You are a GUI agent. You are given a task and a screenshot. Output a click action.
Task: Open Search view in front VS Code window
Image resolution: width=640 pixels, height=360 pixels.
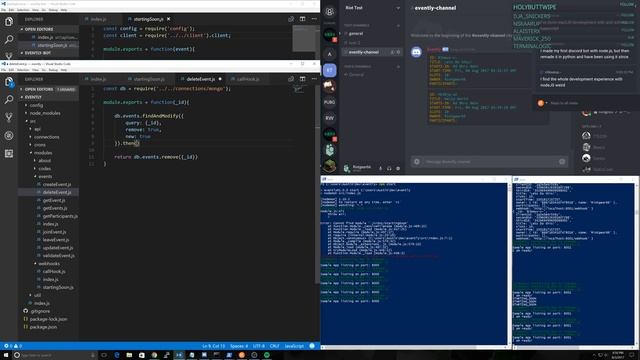click(9, 100)
